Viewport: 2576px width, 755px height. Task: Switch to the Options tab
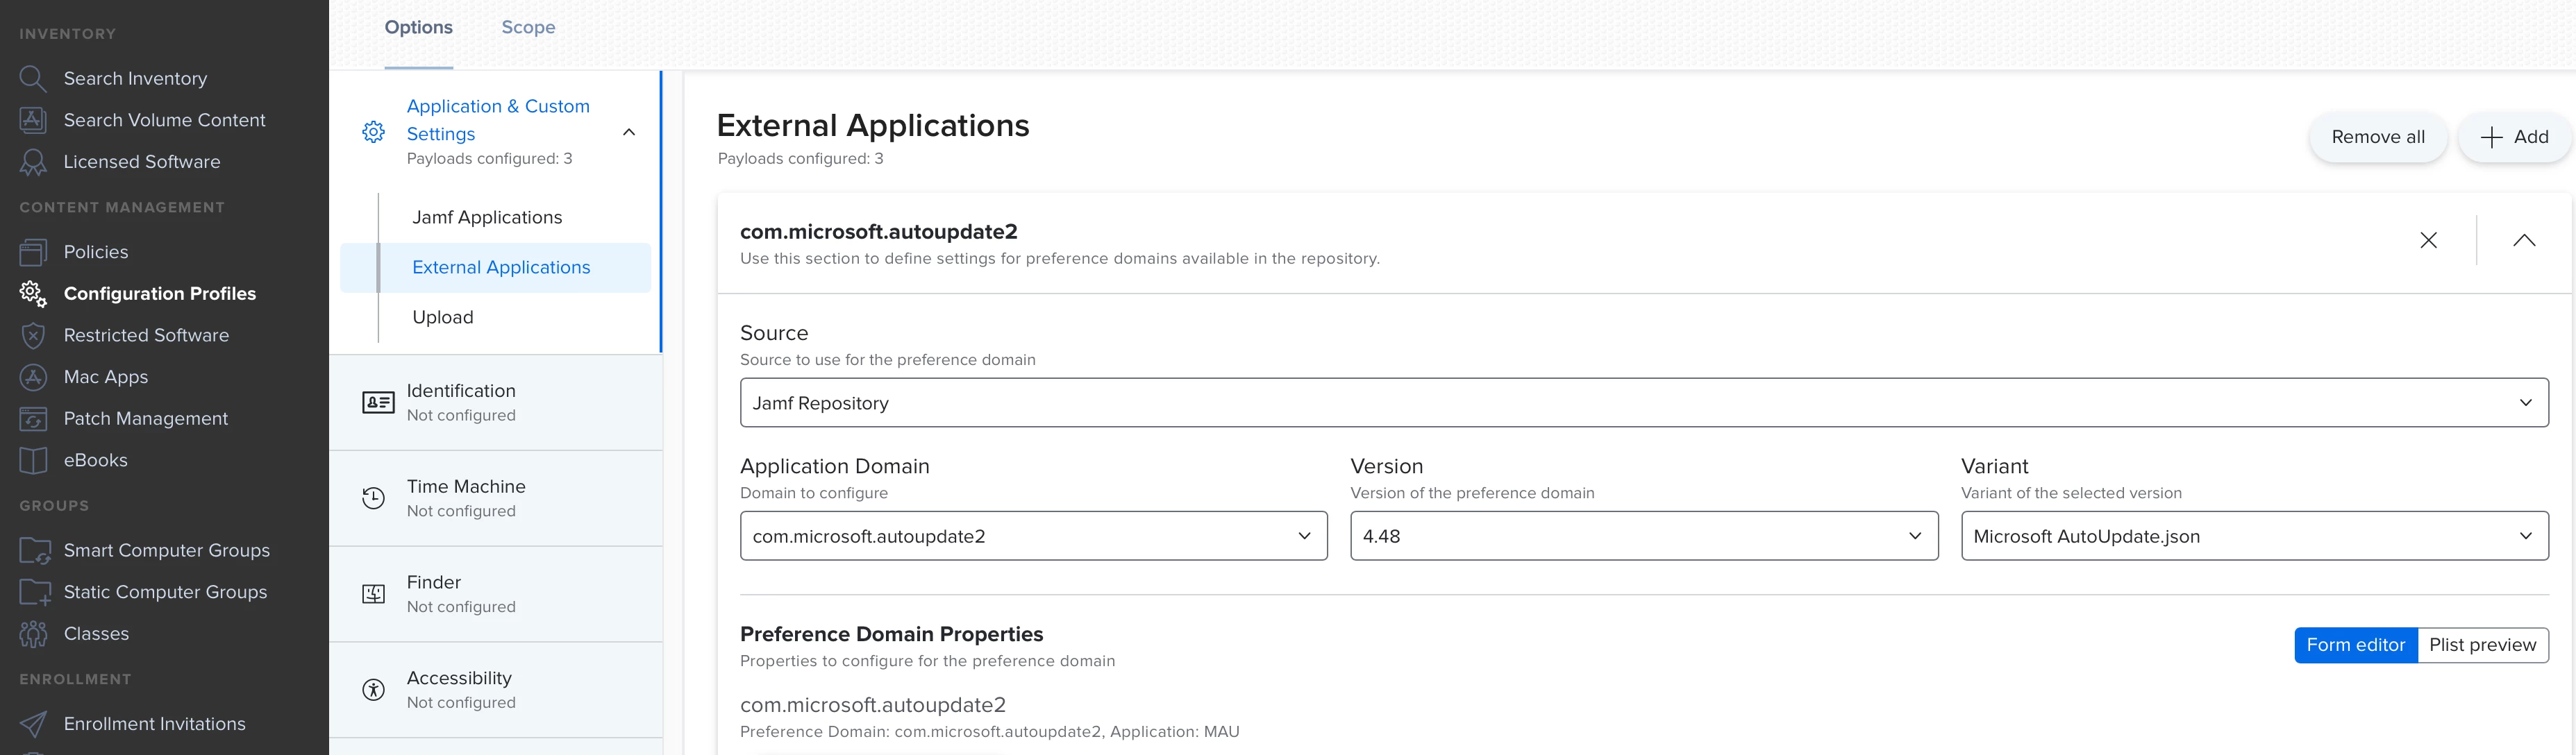point(418,28)
